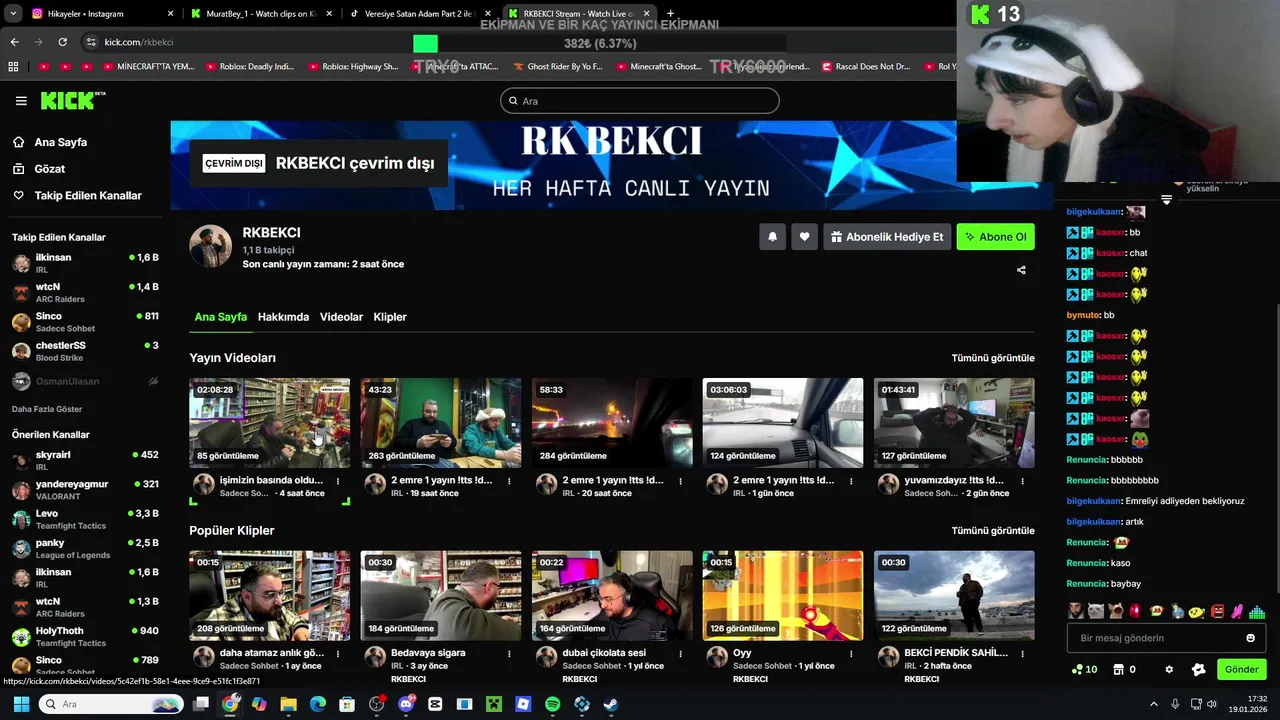This screenshot has width=1280, height=720.
Task: Open wtcN ARC Raiders followed channel
Action: (85, 293)
